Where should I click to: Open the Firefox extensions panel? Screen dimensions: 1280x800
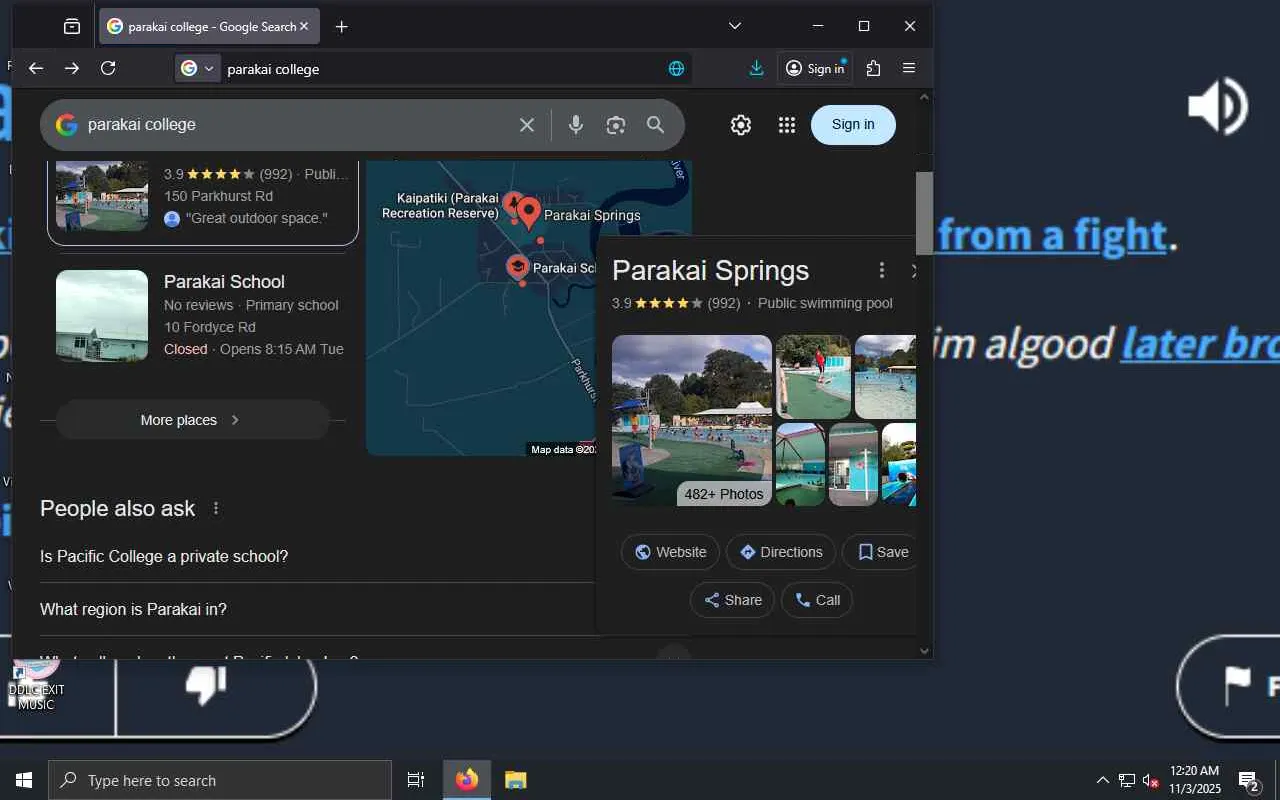click(873, 68)
